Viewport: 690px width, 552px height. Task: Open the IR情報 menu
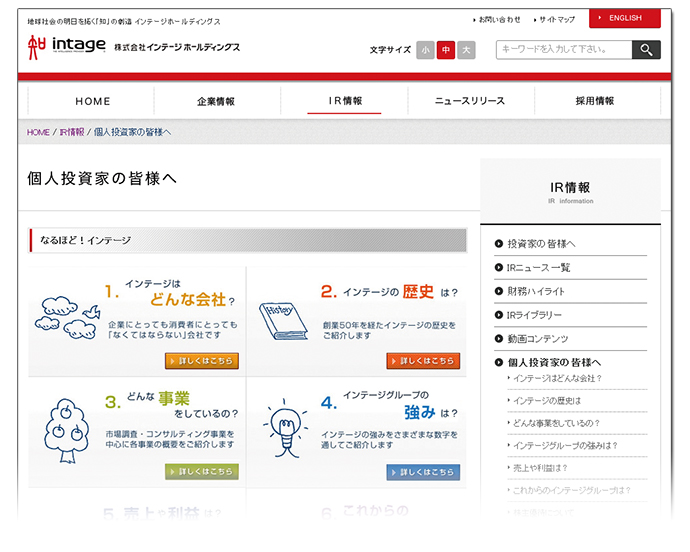pyautogui.click(x=345, y=101)
